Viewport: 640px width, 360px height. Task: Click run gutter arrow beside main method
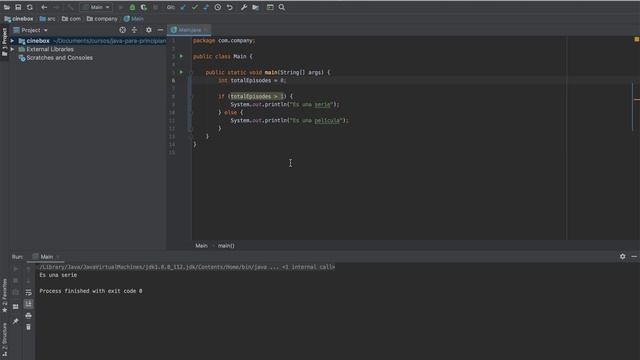pyautogui.click(x=181, y=72)
